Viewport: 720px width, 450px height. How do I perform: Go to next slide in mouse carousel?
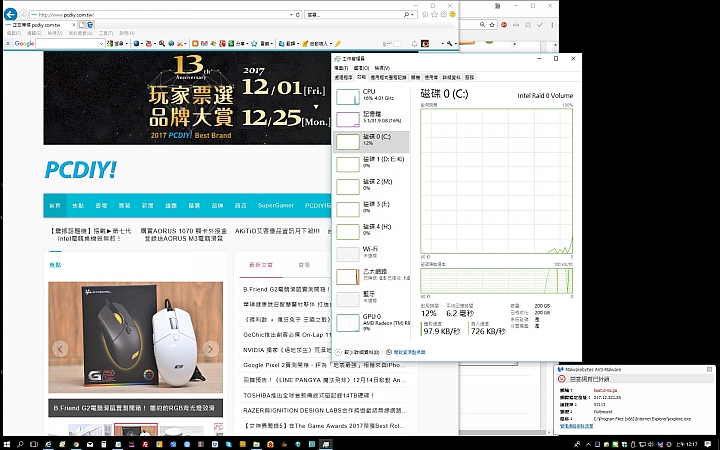click(211, 349)
